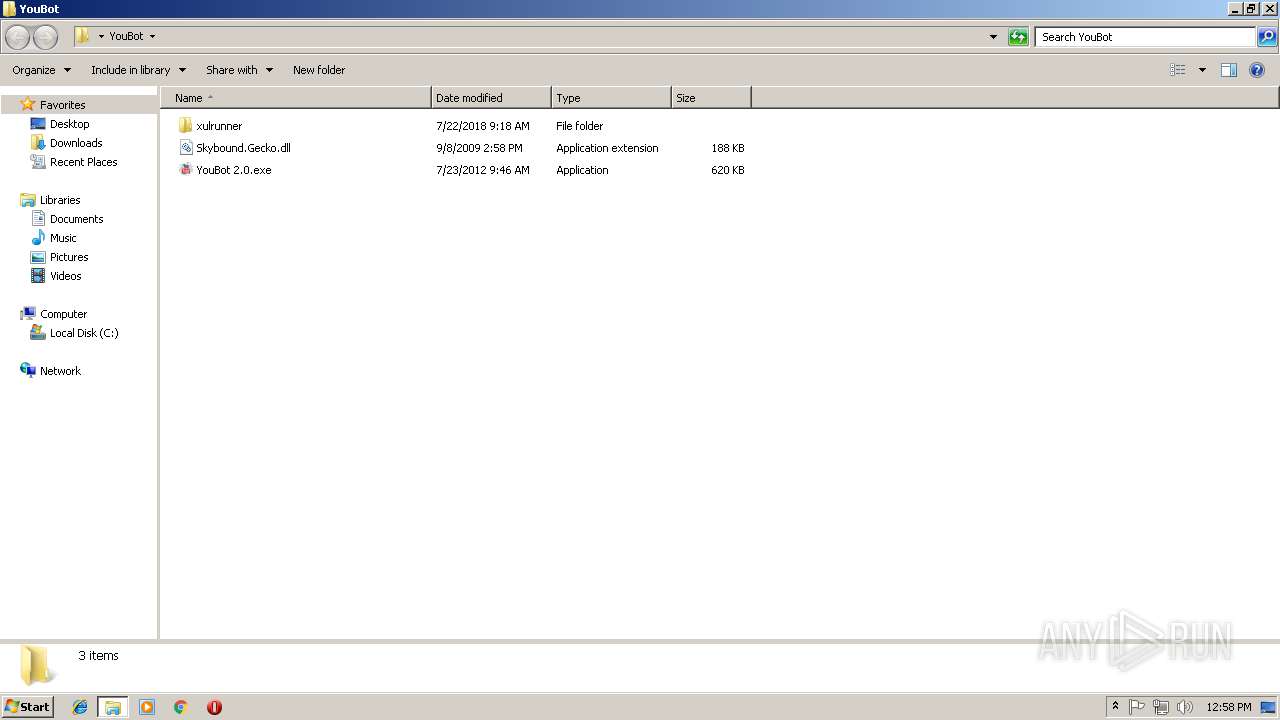This screenshot has height=720, width=1280.
Task: Click the 9/8/2009 2:58 PM date
Action: (x=479, y=148)
